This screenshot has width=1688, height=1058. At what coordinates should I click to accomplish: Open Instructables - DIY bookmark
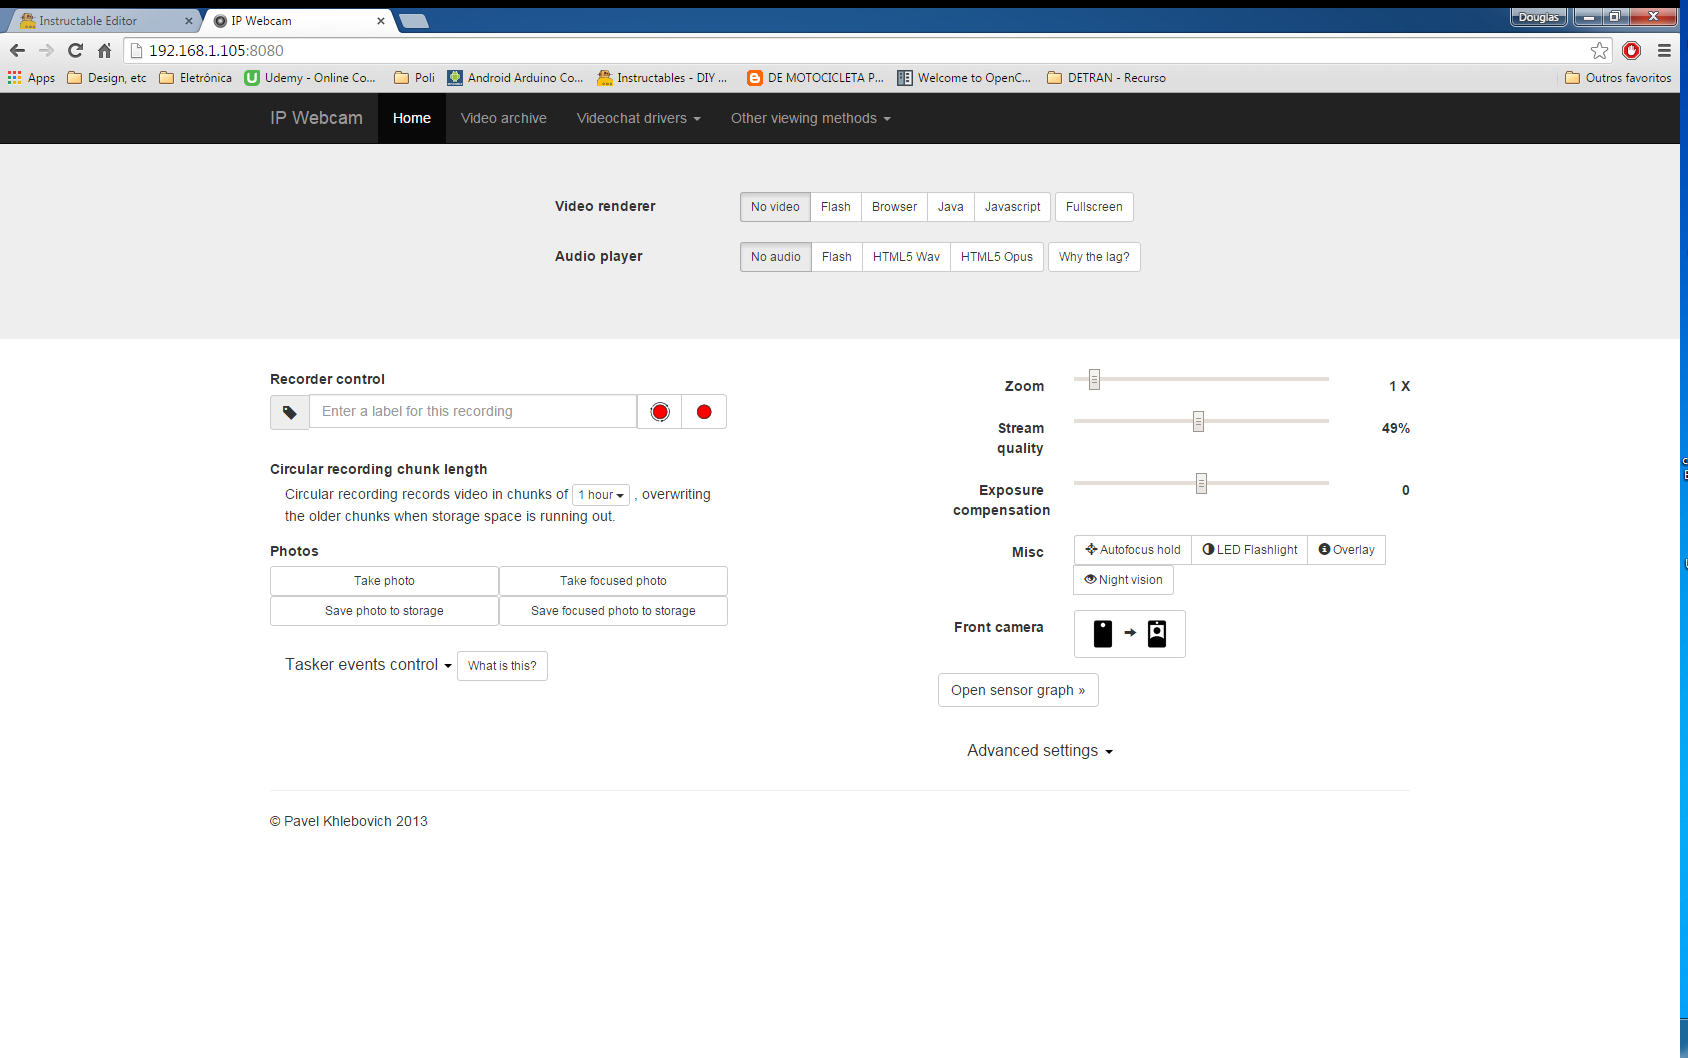[662, 77]
